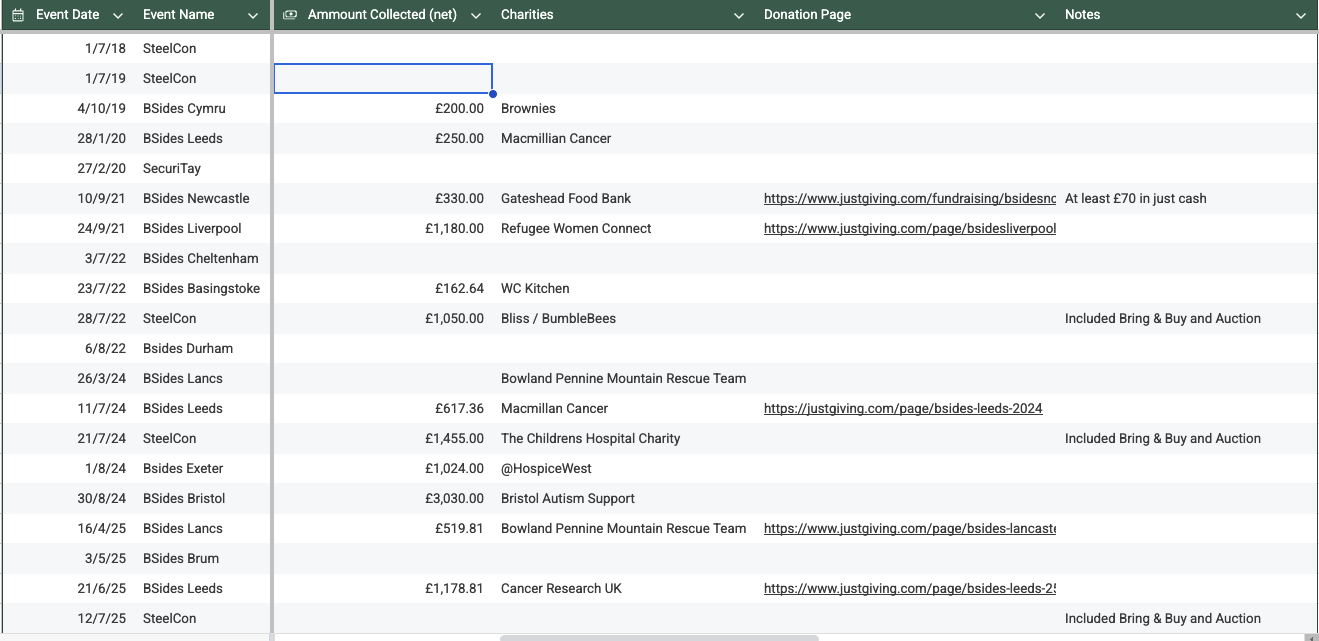Viewport: 1319px width, 641px height.
Task: Click the Cancer Research UK charity cell
Action: pos(626,589)
